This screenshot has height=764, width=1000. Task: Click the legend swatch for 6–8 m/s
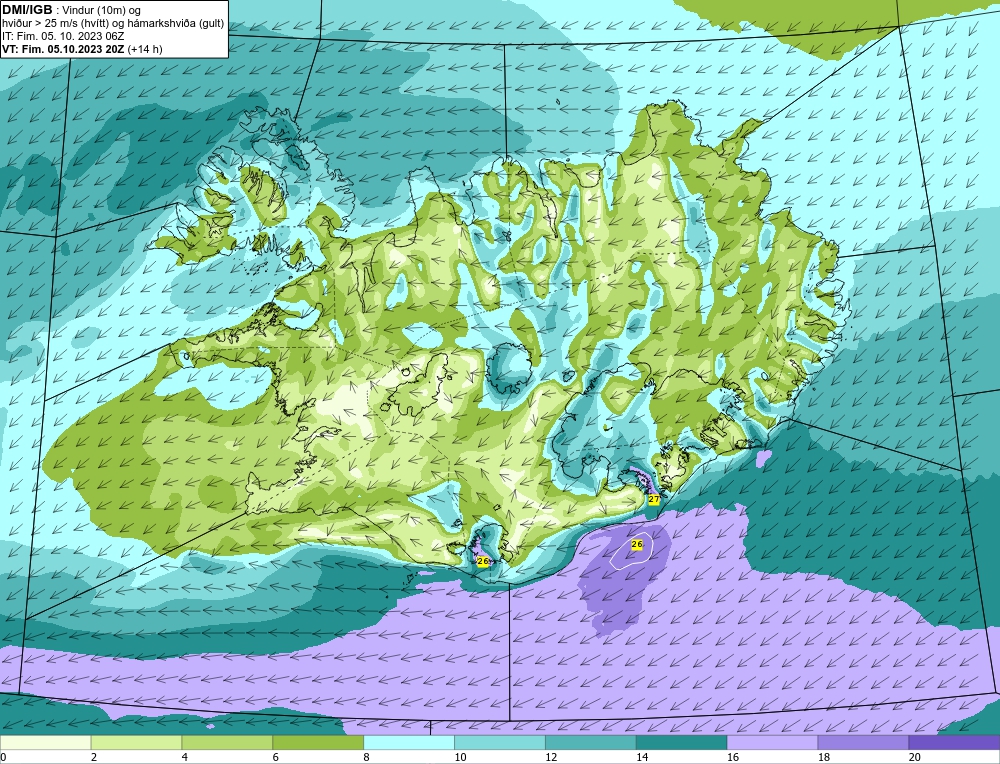[x=318, y=743]
